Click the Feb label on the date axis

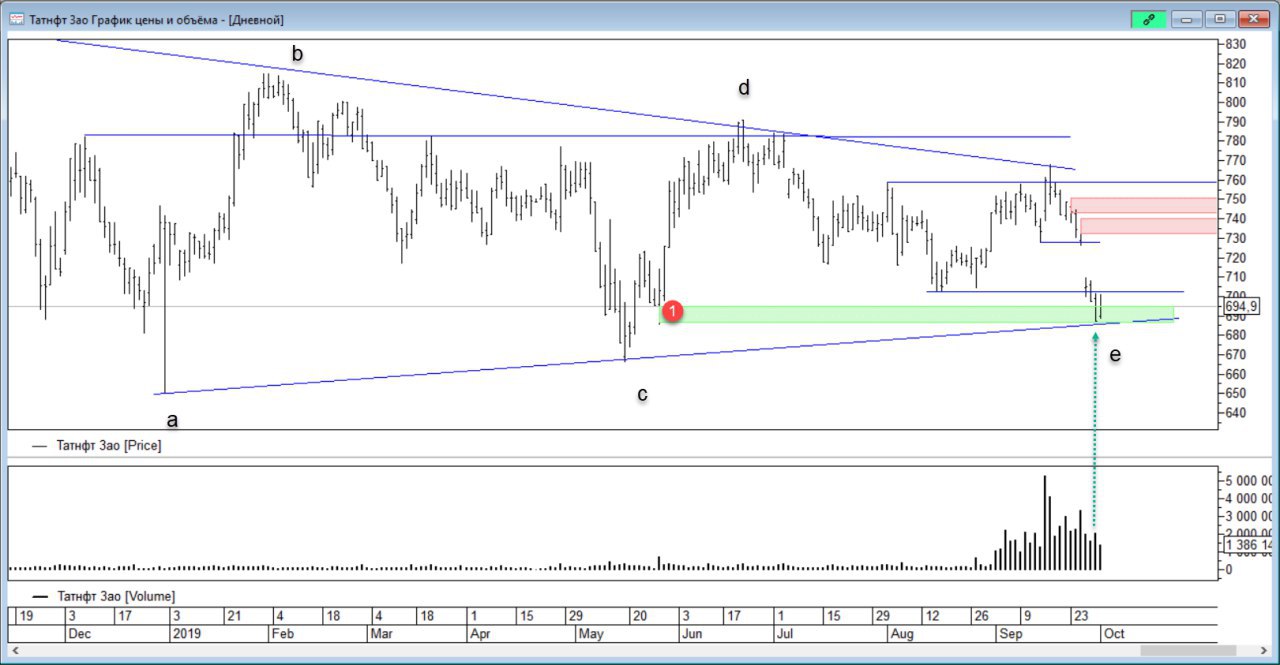pyautogui.click(x=283, y=634)
